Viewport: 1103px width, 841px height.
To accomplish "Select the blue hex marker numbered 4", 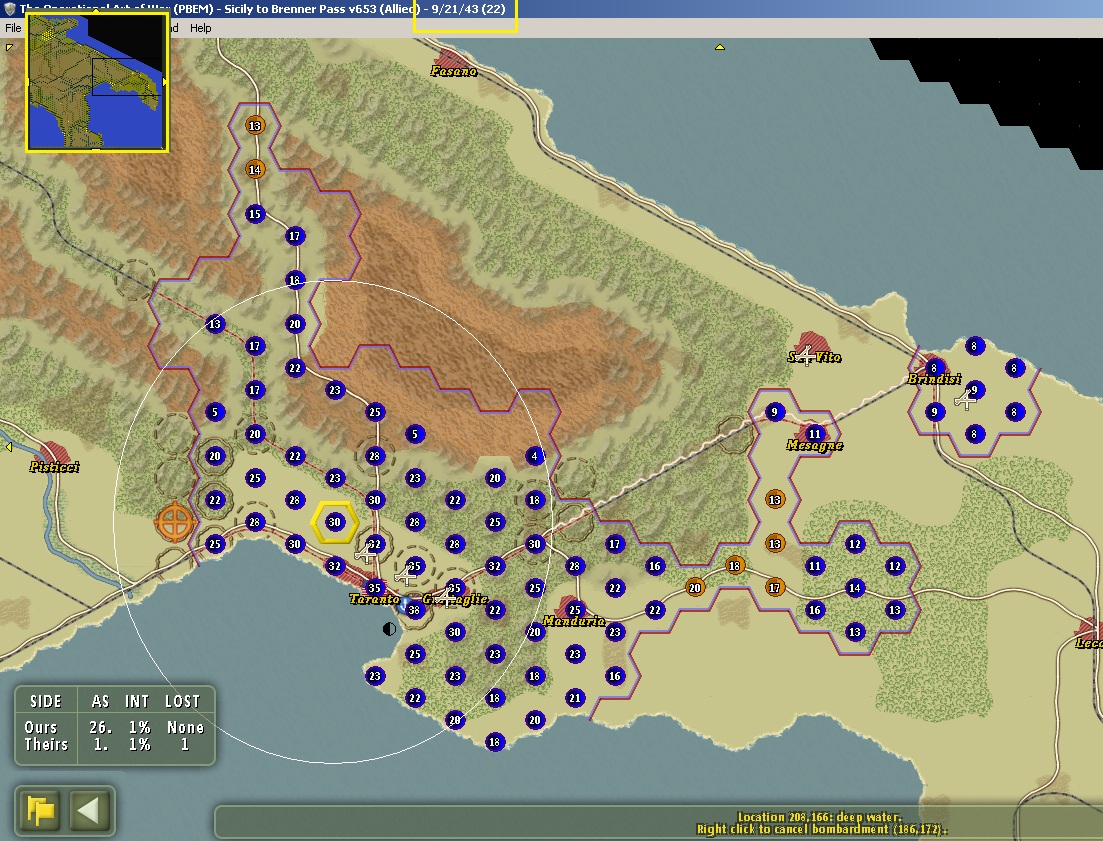I will (535, 456).
